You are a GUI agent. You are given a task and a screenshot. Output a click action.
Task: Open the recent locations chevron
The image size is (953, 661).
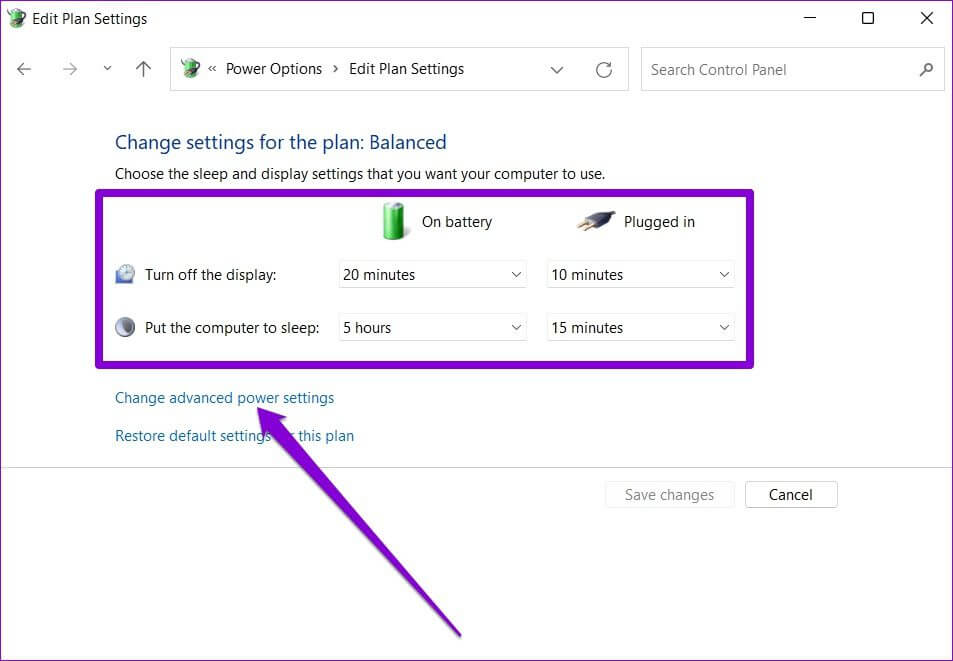click(107, 69)
